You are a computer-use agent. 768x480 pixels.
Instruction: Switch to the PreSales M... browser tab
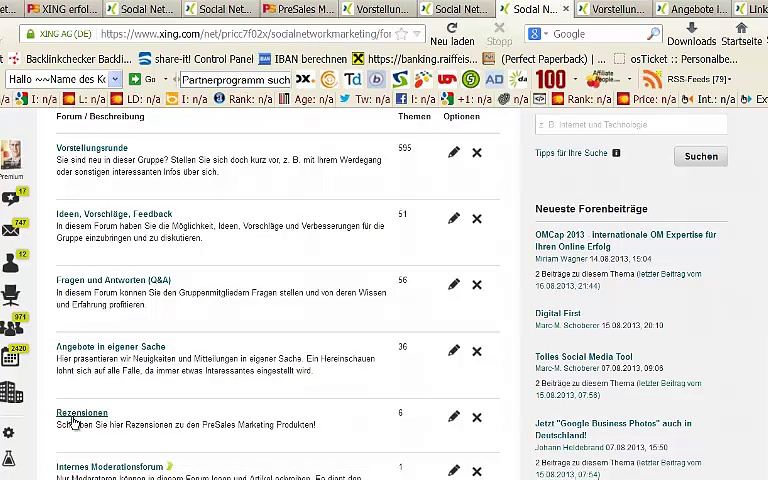point(298,9)
